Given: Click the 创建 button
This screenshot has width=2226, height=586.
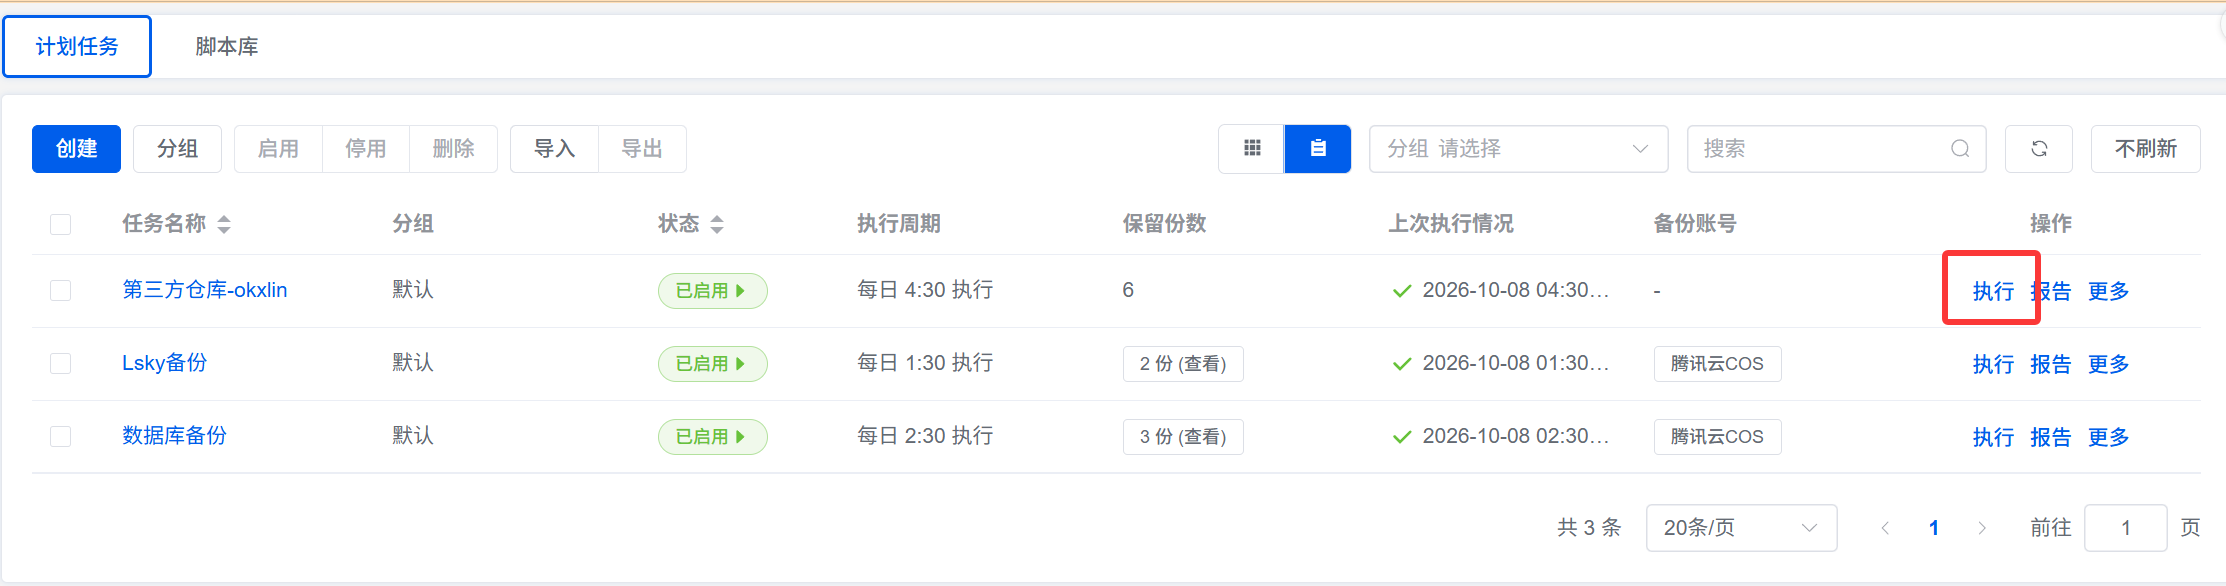Looking at the screenshot, I should 76,149.
